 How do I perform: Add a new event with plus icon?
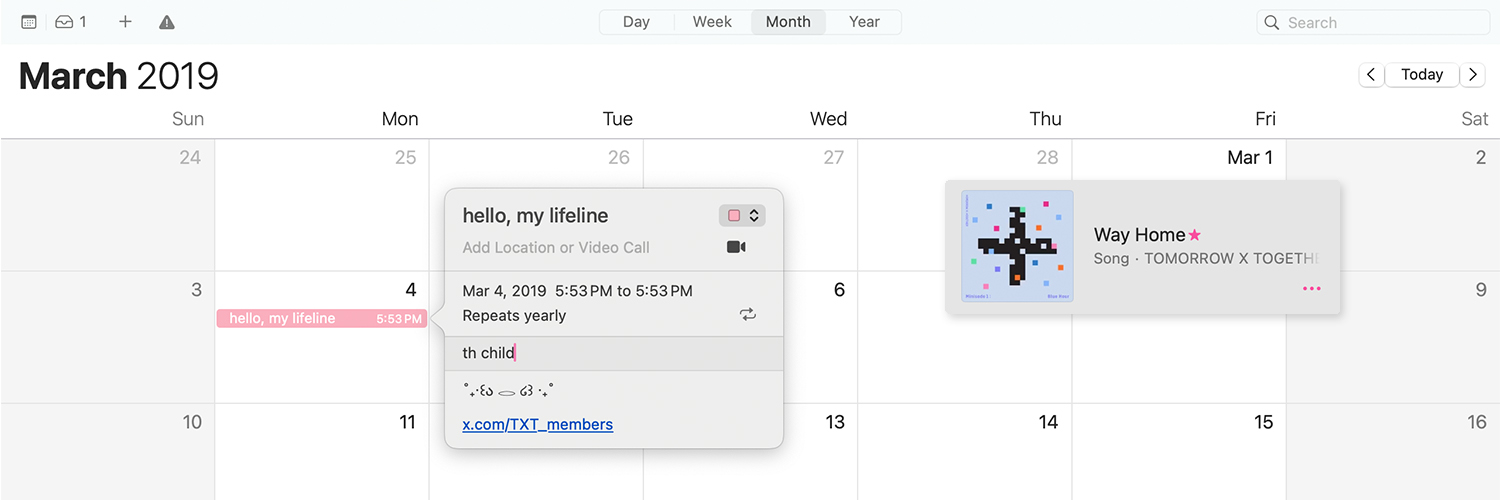[125, 22]
